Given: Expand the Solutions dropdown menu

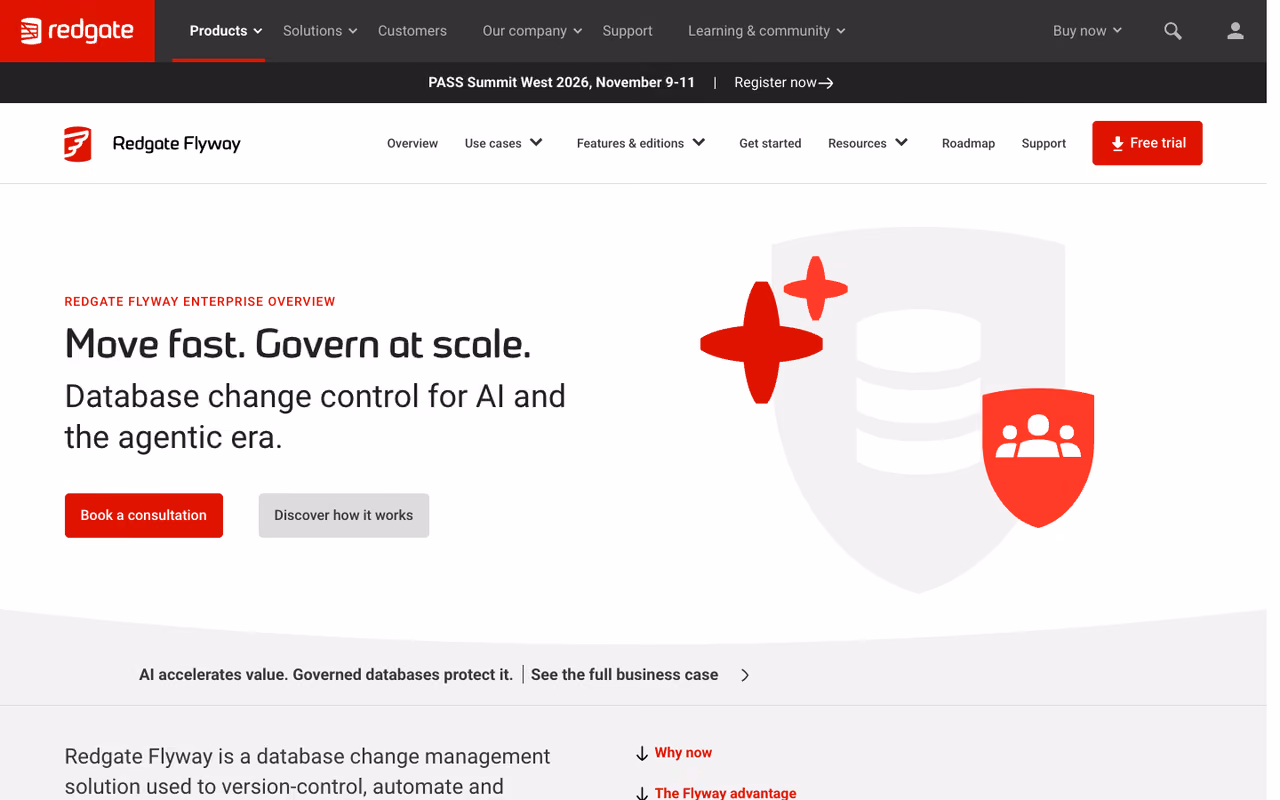Looking at the screenshot, I should 320,31.
